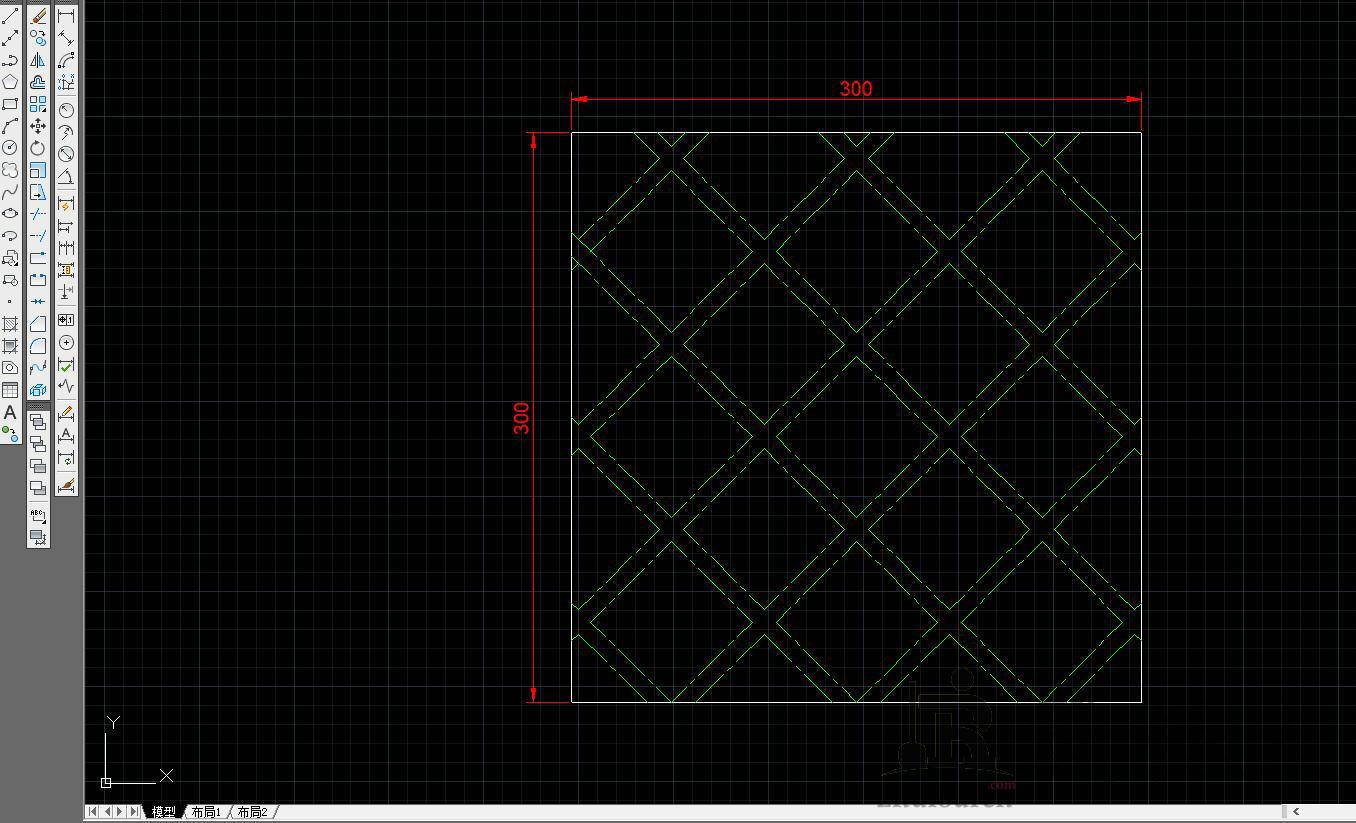Select the Ellipse Arc tool
This screenshot has width=1356, height=823.
[10, 236]
